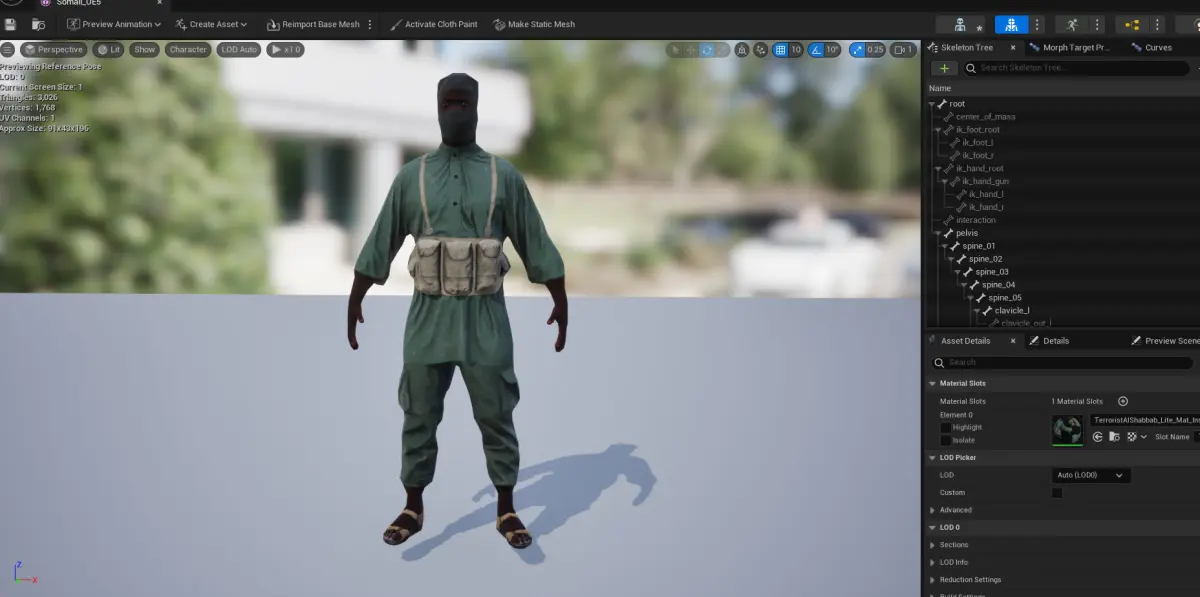Click the camera speed button
Image resolution: width=1200 pixels, height=597 pixels.
904,49
